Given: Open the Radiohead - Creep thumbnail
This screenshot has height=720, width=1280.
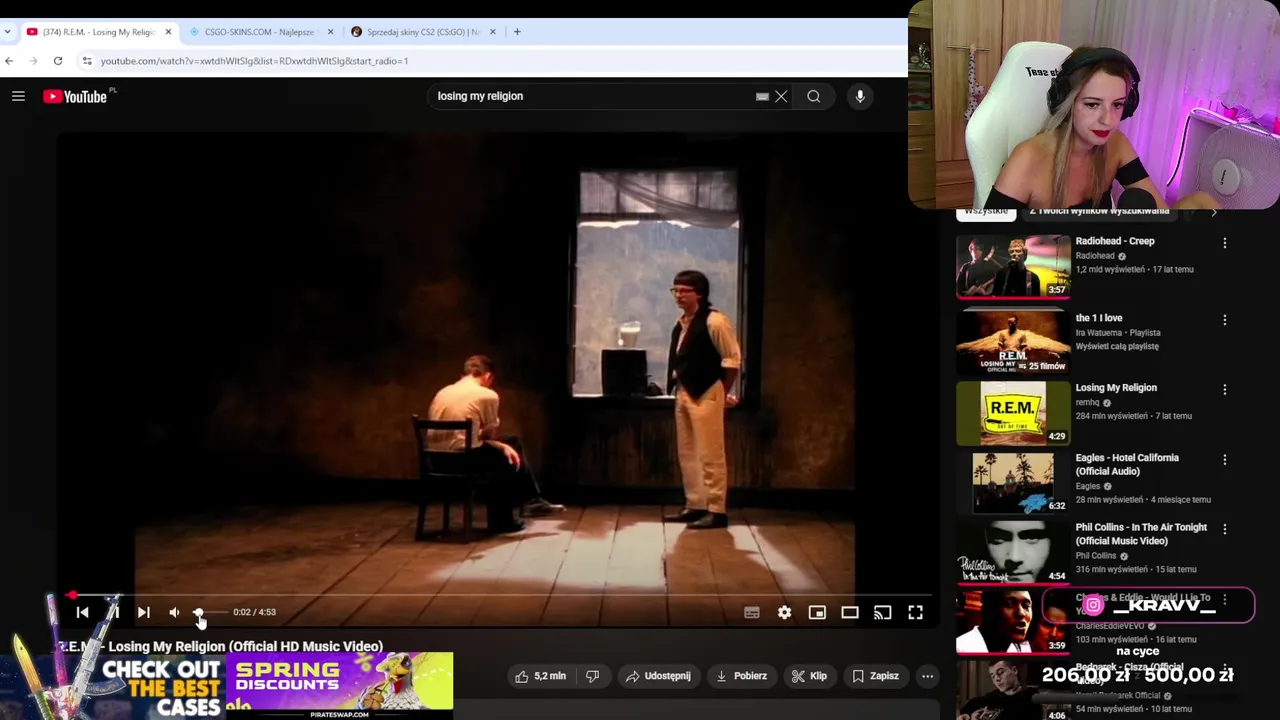Looking at the screenshot, I should pyautogui.click(x=1013, y=267).
